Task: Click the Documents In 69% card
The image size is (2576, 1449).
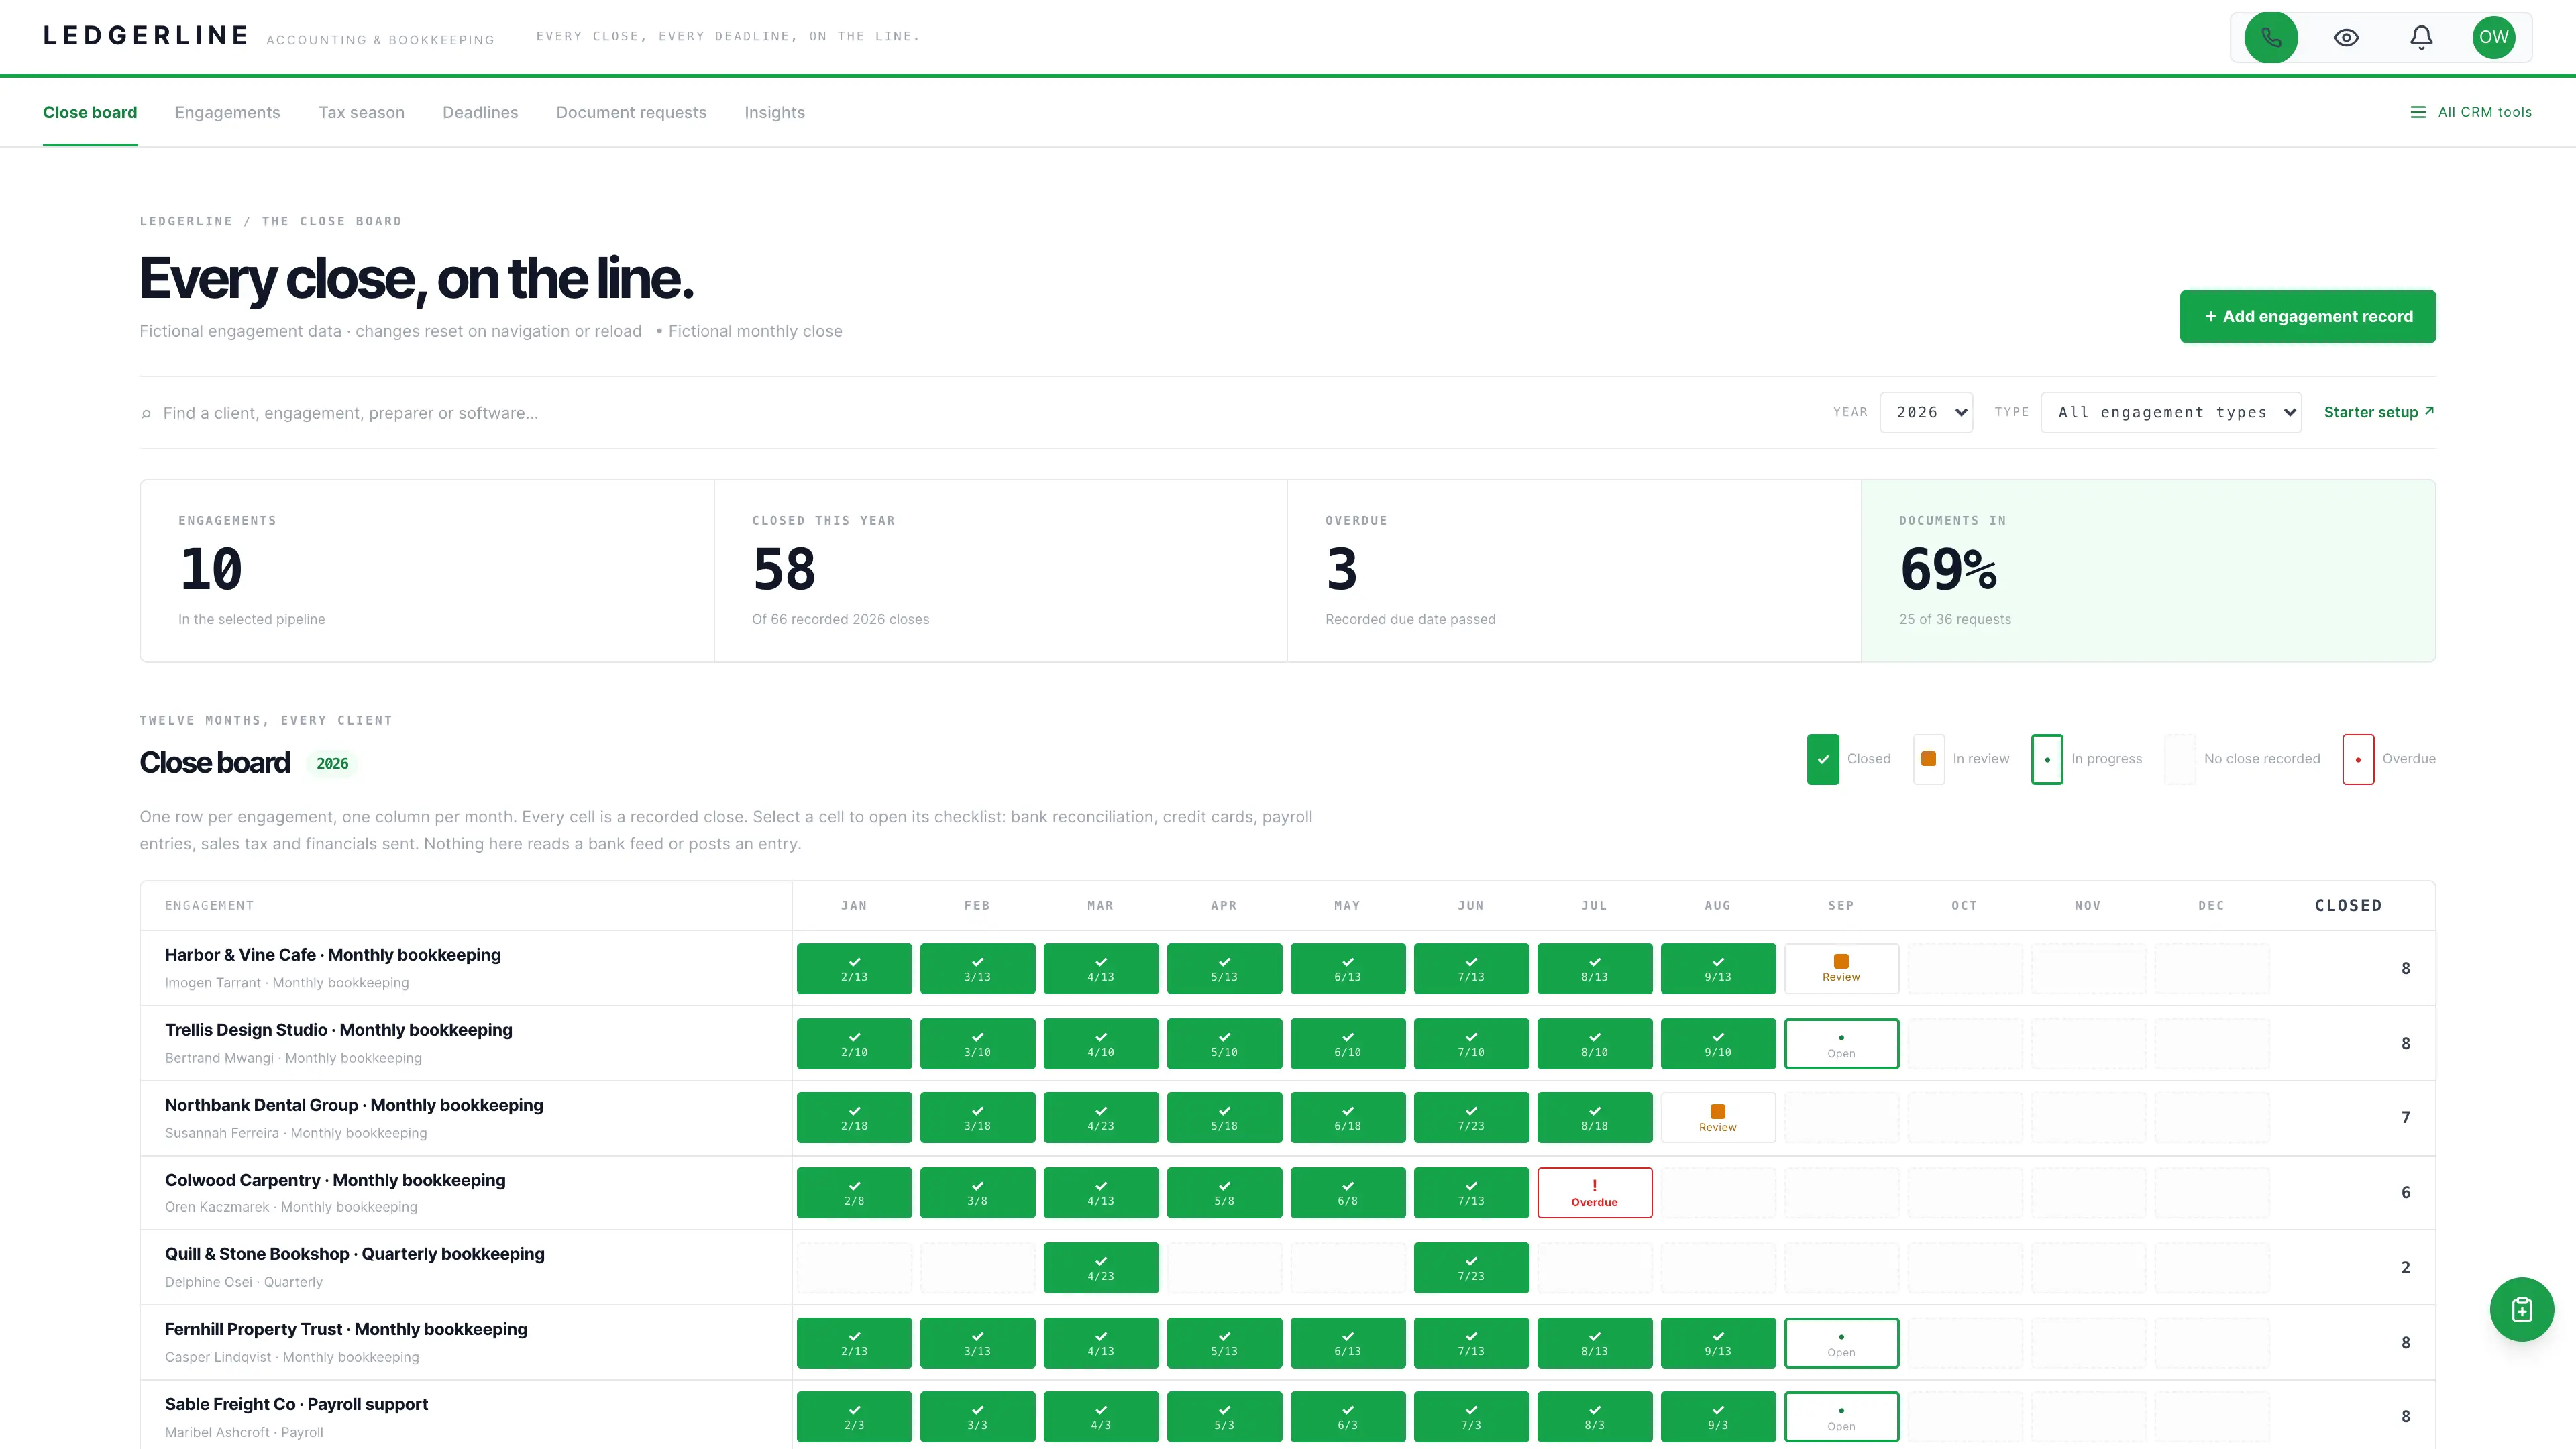Action: point(2148,571)
